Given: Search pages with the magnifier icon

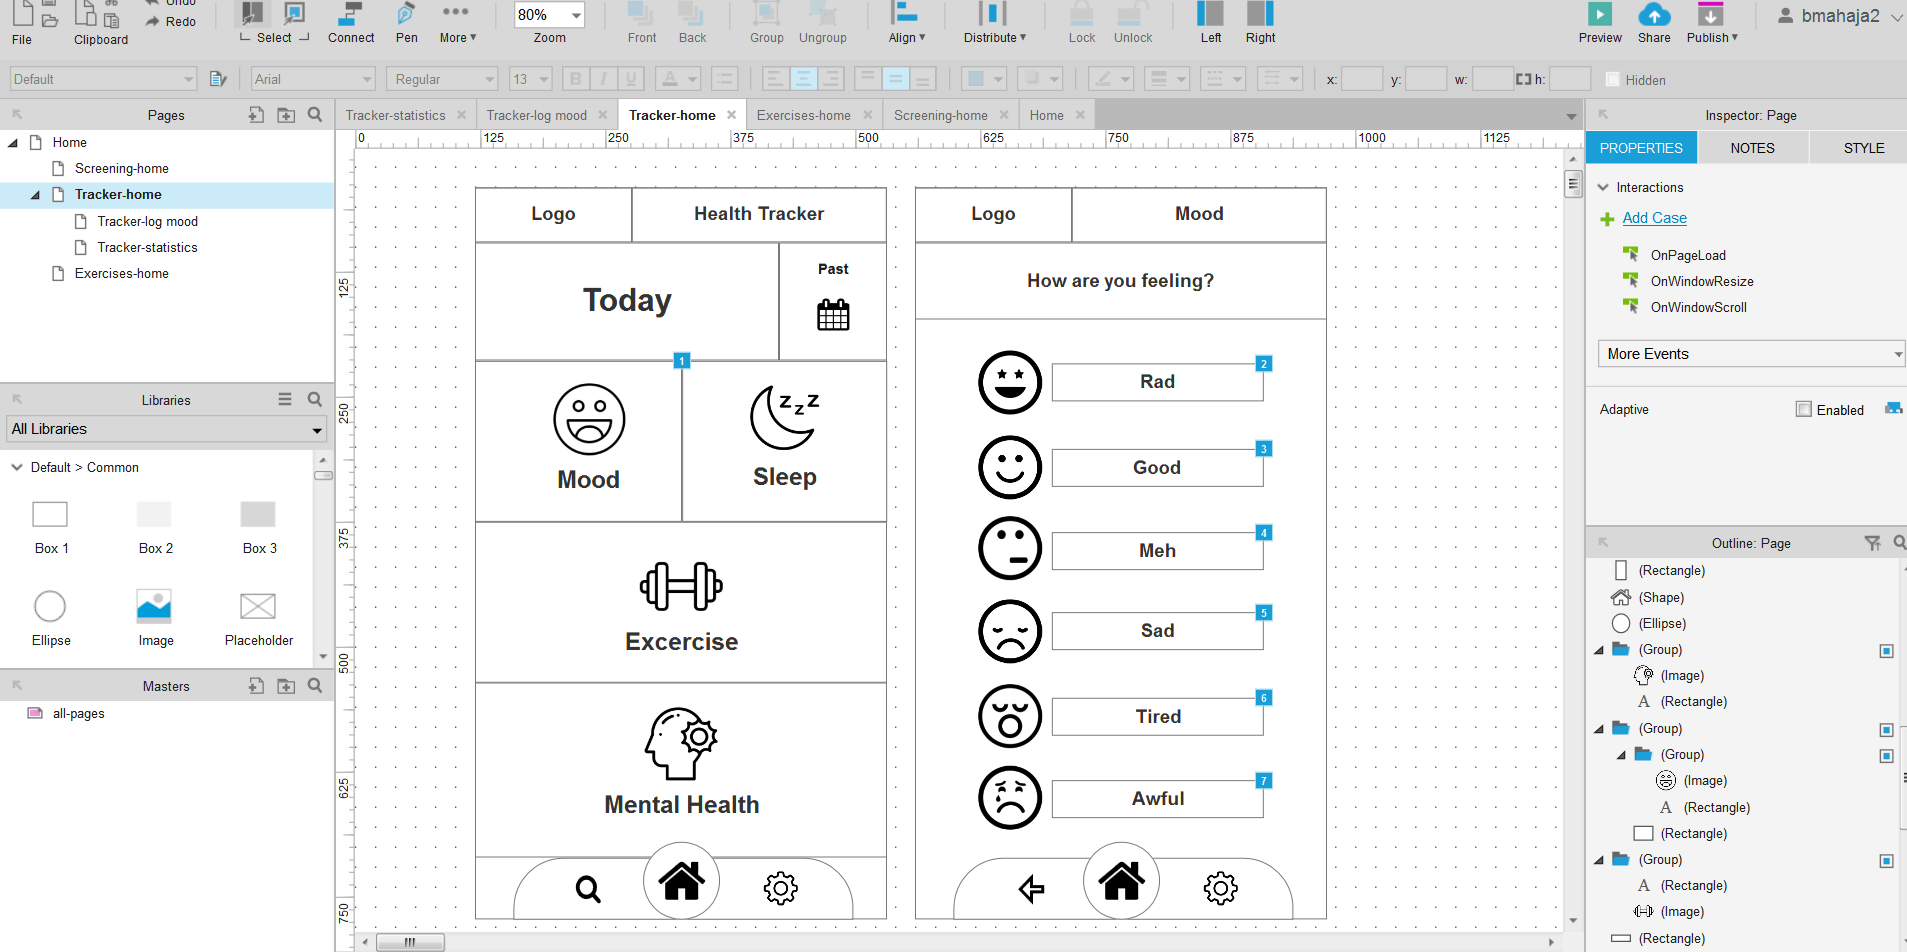Looking at the screenshot, I should click(315, 115).
